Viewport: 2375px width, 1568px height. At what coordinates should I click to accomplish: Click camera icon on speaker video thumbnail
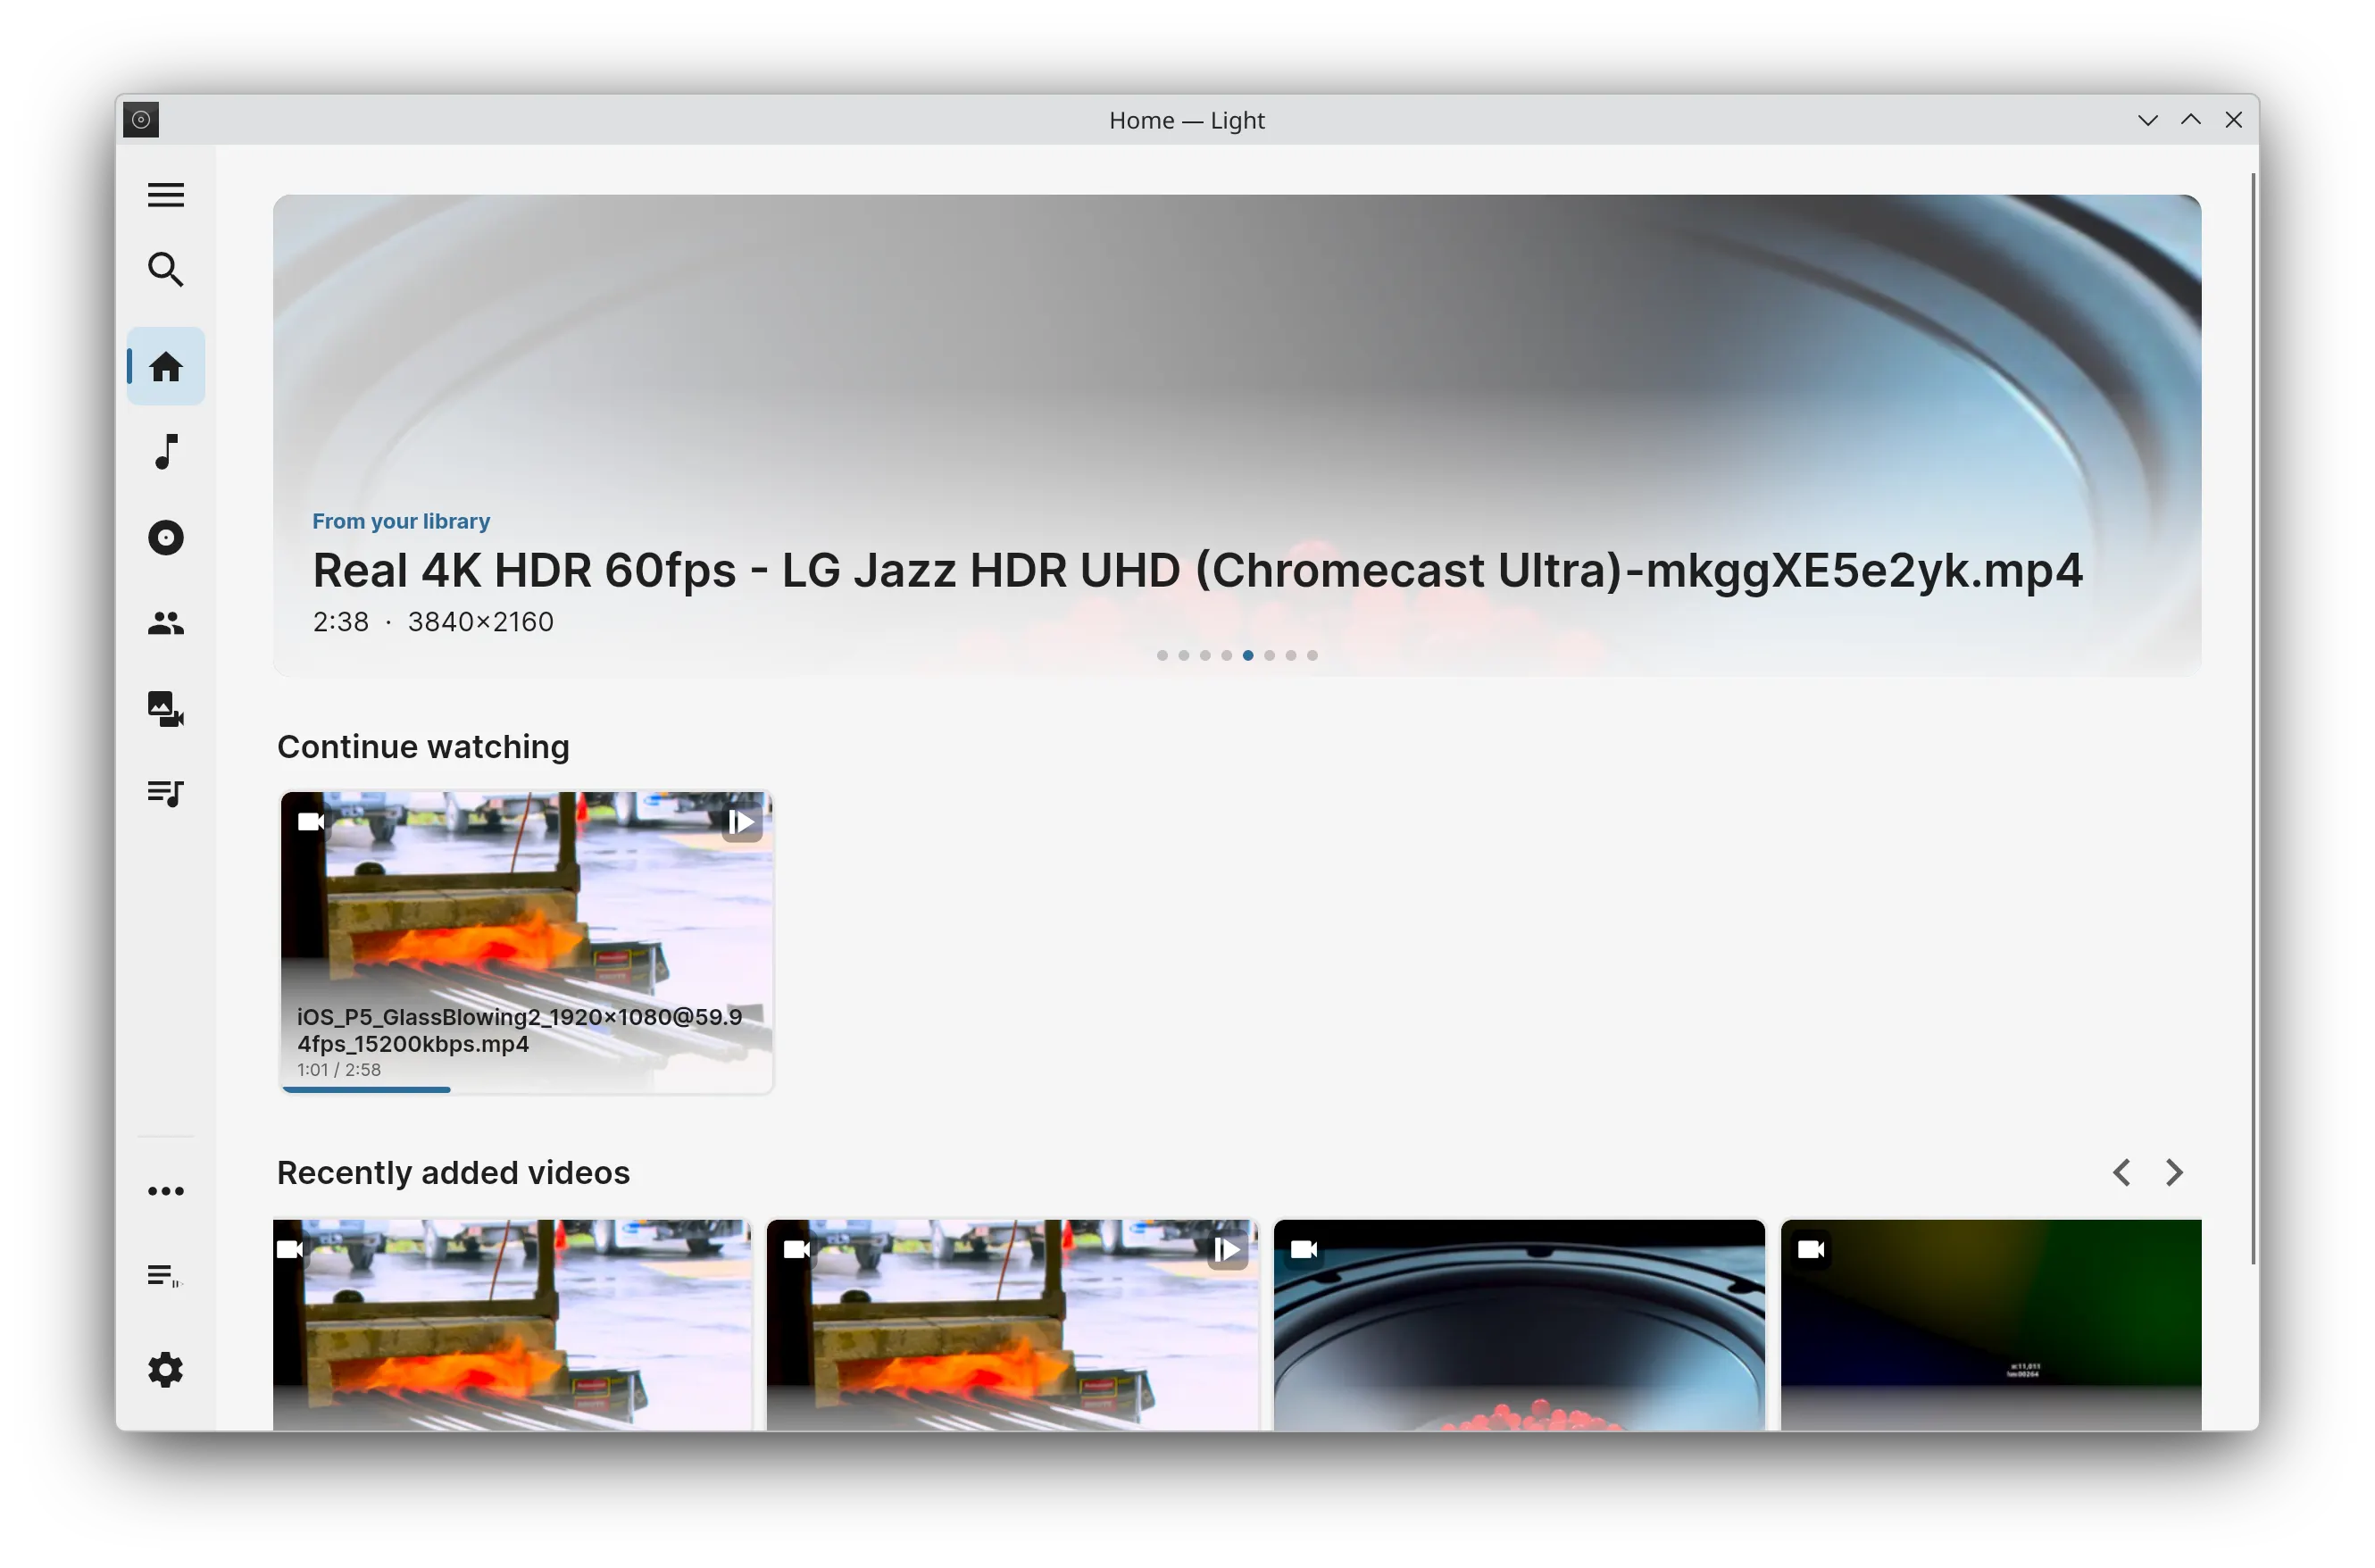pyautogui.click(x=1305, y=1250)
